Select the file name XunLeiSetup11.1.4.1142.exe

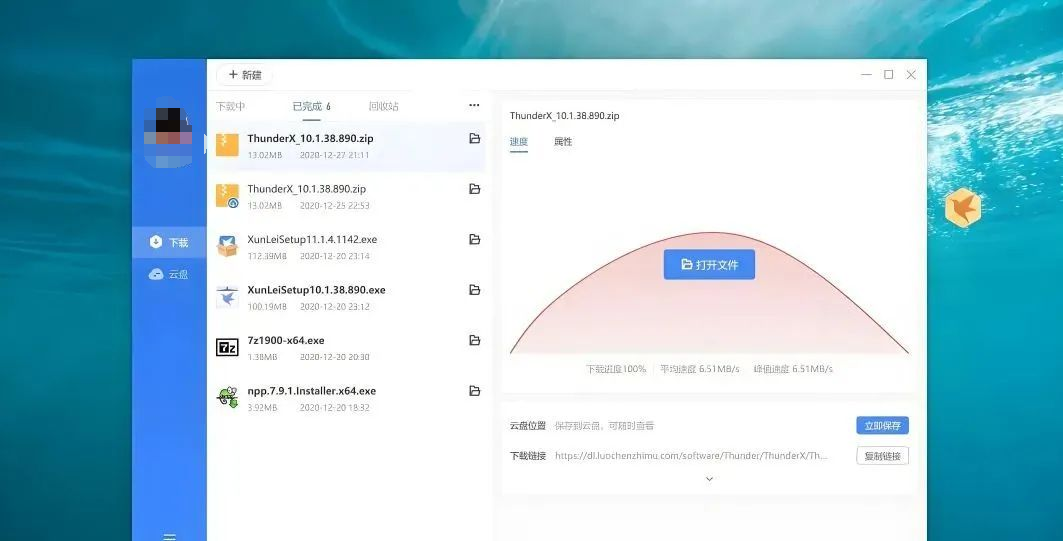click(312, 239)
